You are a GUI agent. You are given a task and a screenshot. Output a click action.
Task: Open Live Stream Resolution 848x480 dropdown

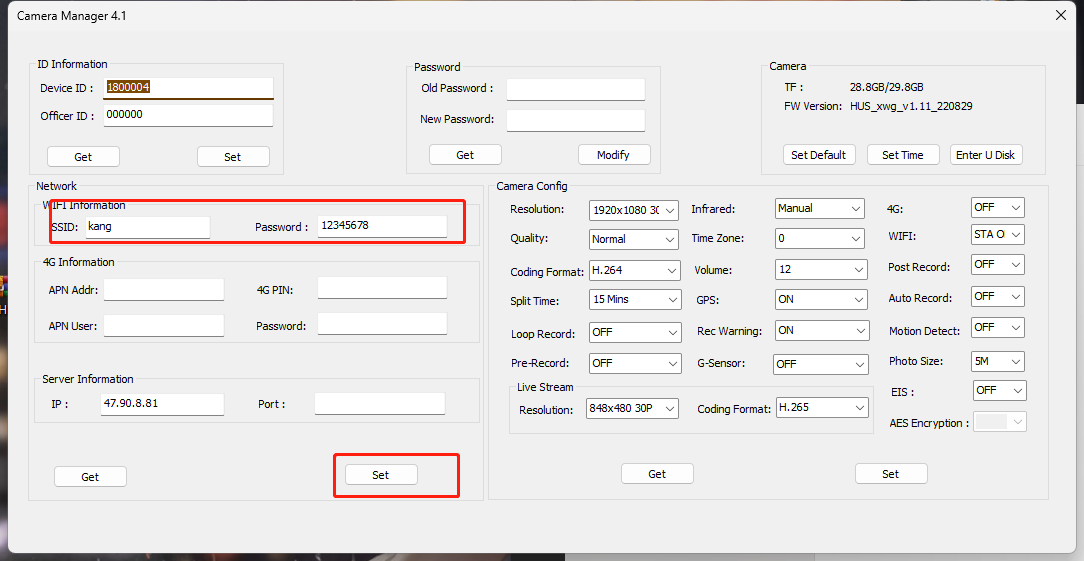pos(632,409)
